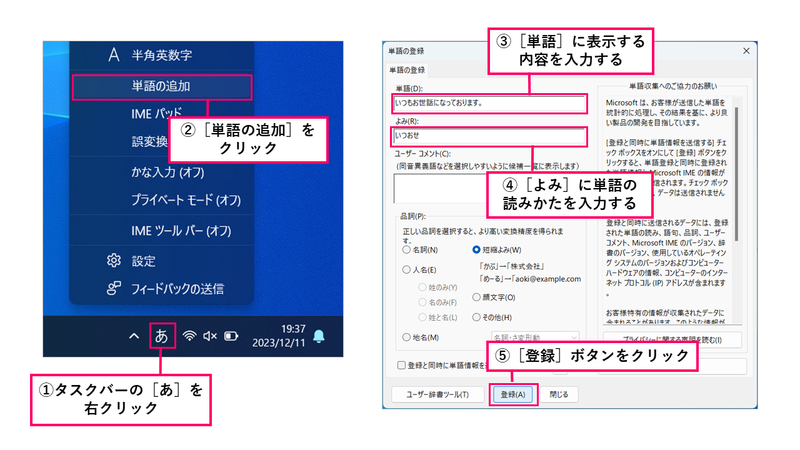This screenshot has height=450, width=800.
Task: Click the 19:37 clock and date
Action: click(x=279, y=336)
